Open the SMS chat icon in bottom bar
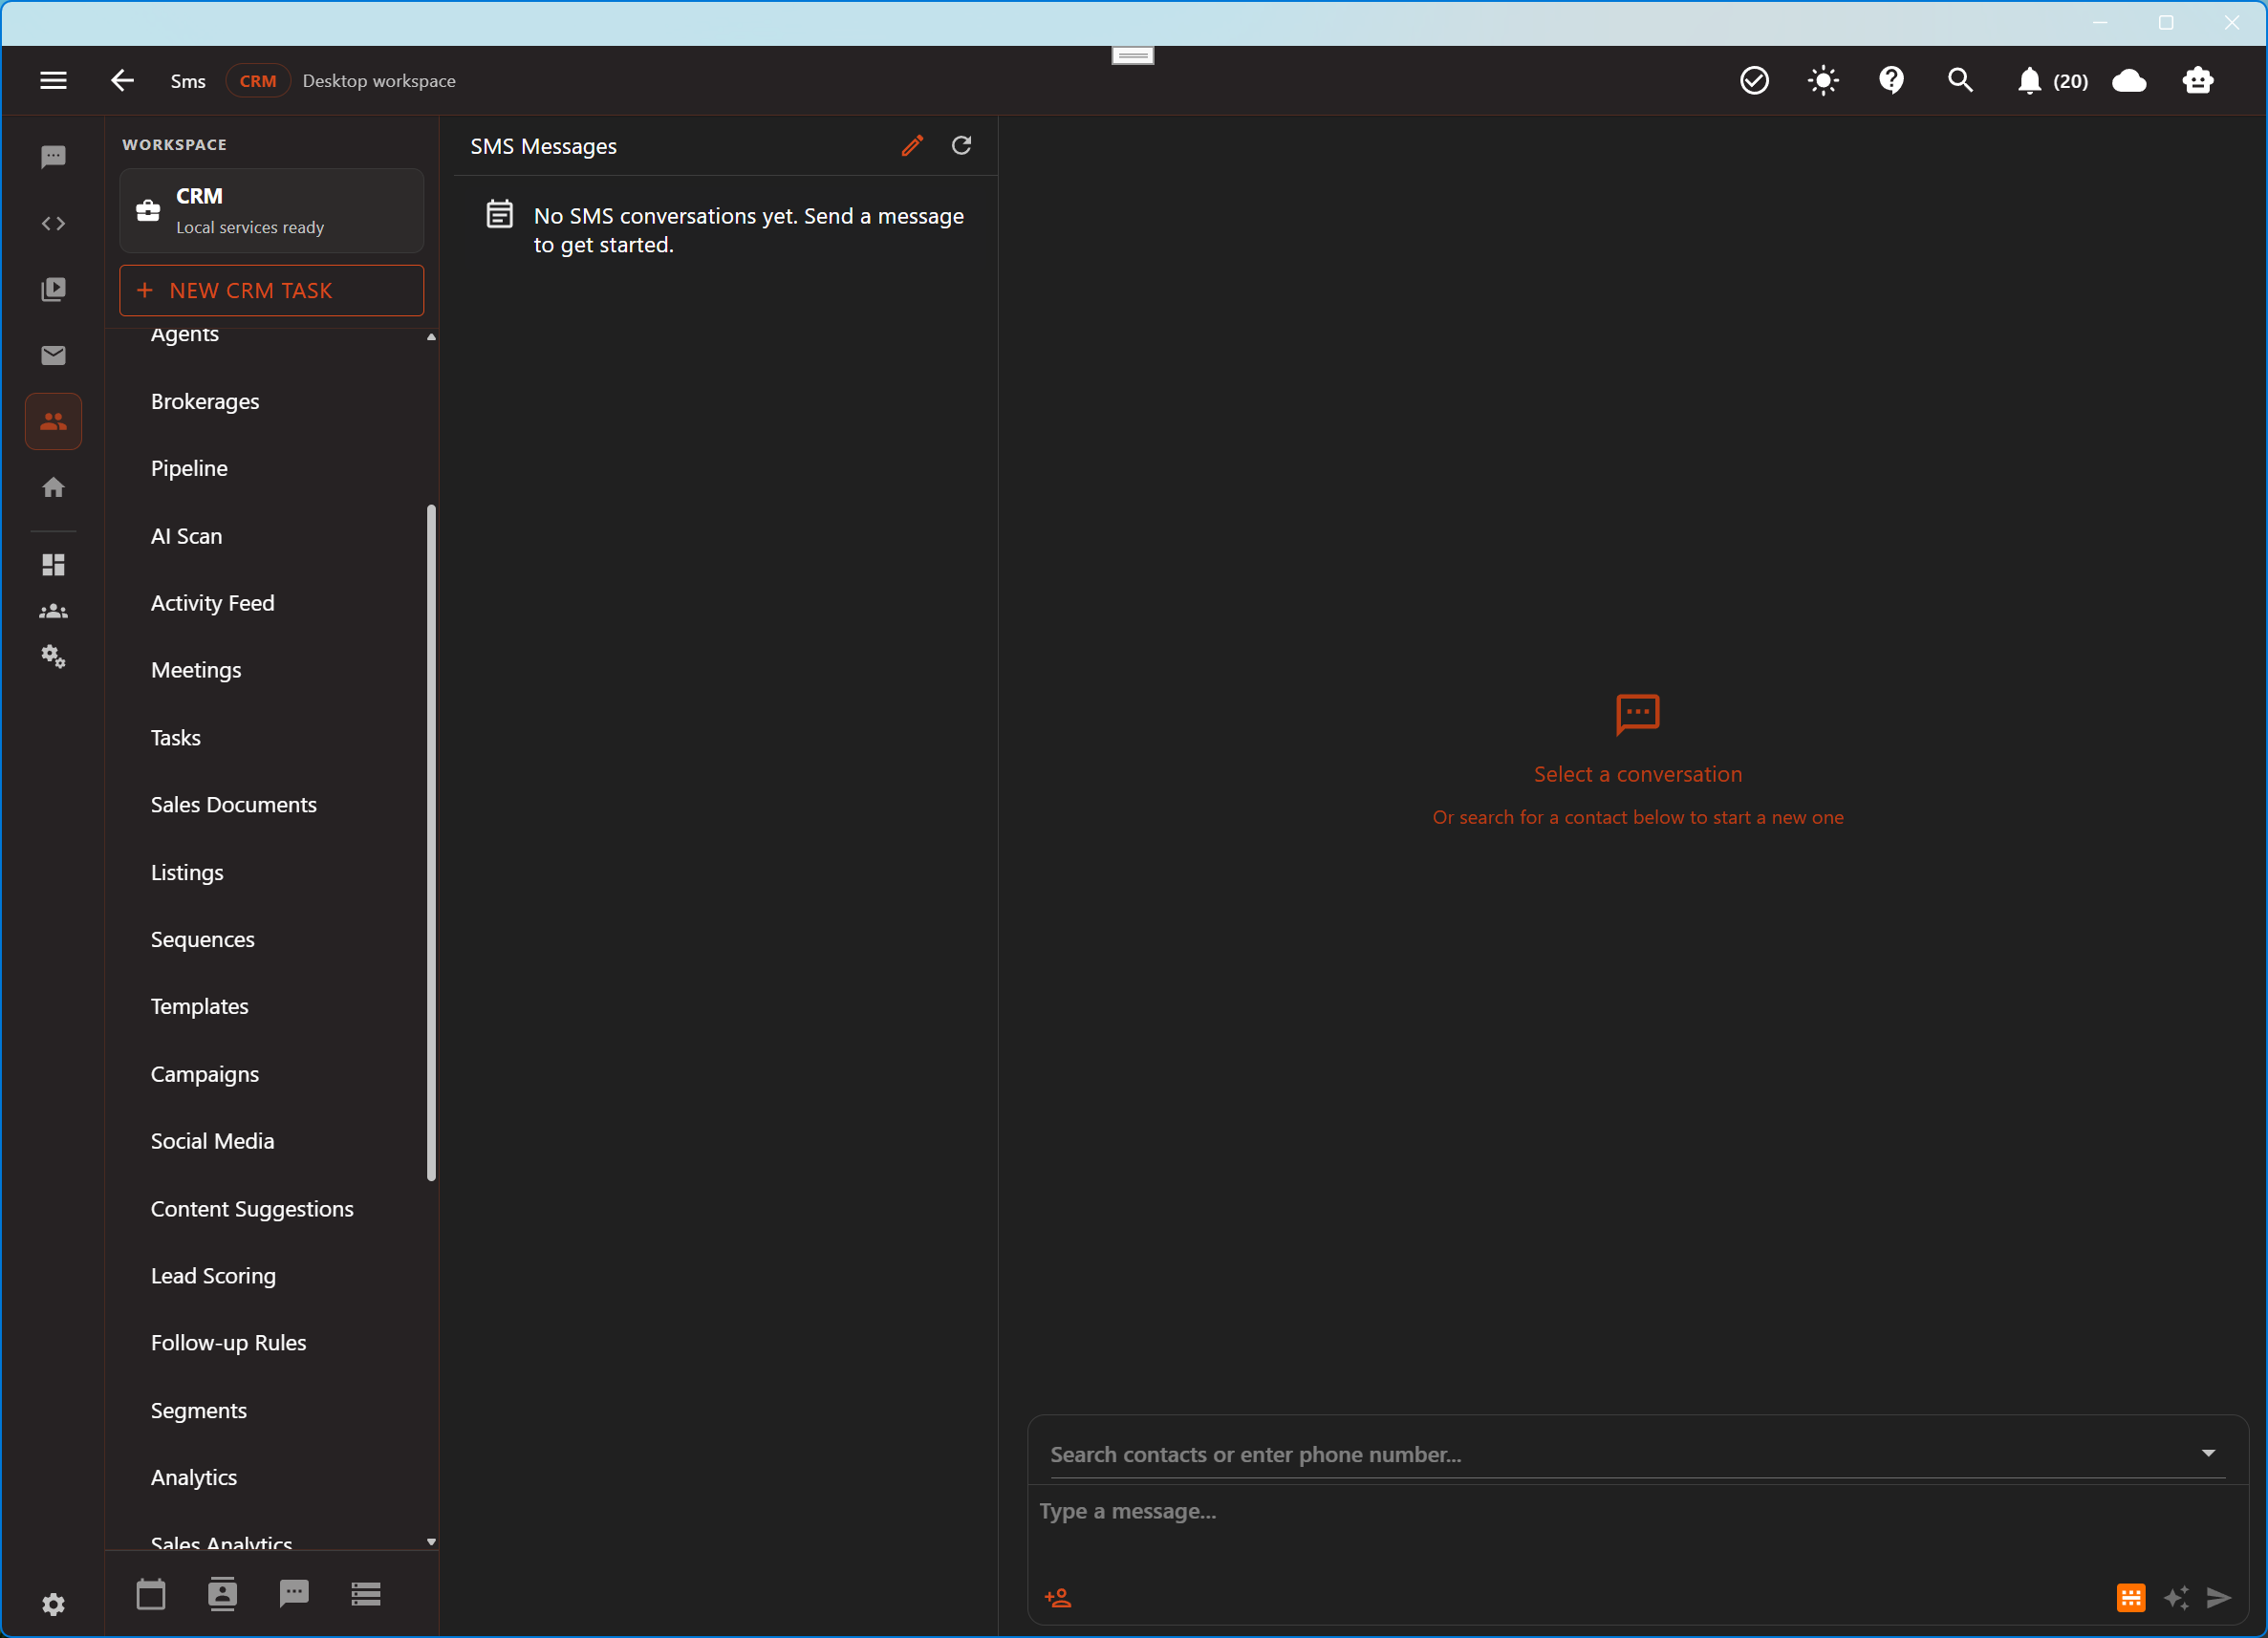 (x=294, y=1594)
